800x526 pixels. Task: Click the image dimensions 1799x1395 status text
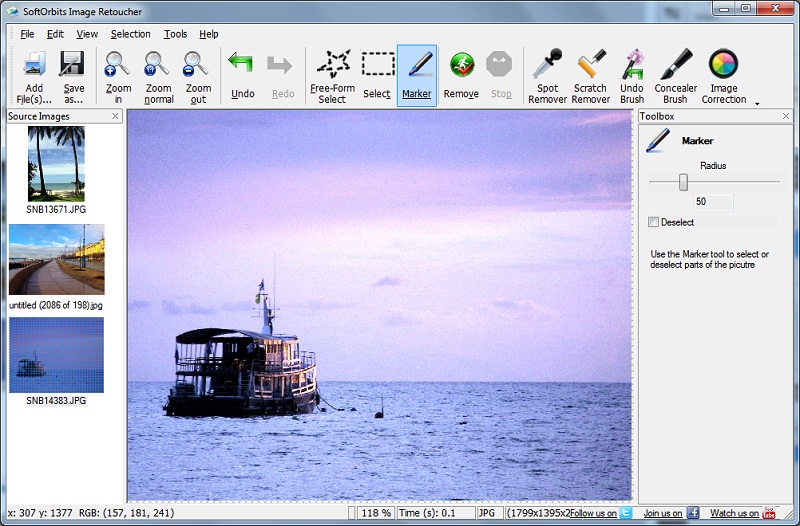pos(538,513)
